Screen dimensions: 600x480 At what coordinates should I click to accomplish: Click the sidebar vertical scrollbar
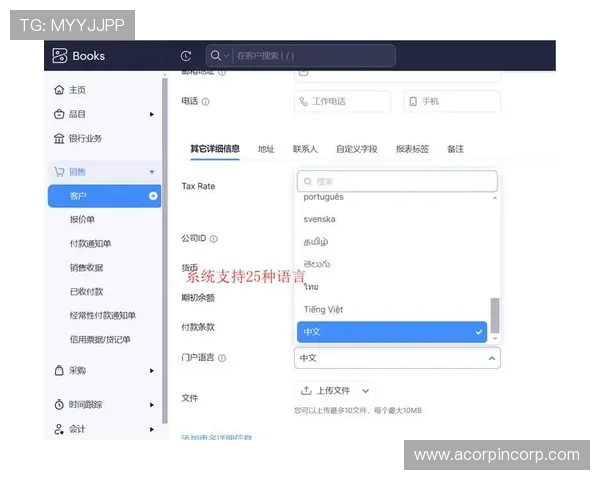click(165, 251)
